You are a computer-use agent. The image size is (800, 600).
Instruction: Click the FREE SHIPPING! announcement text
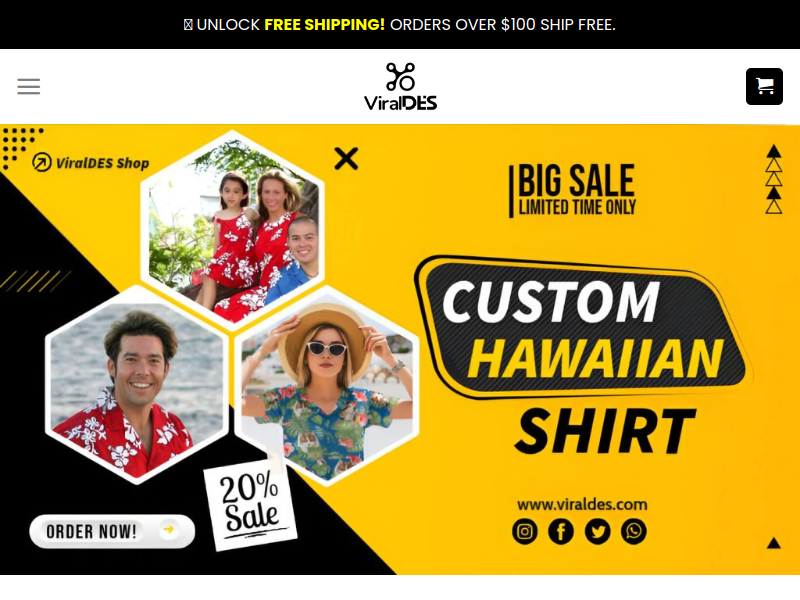(324, 24)
